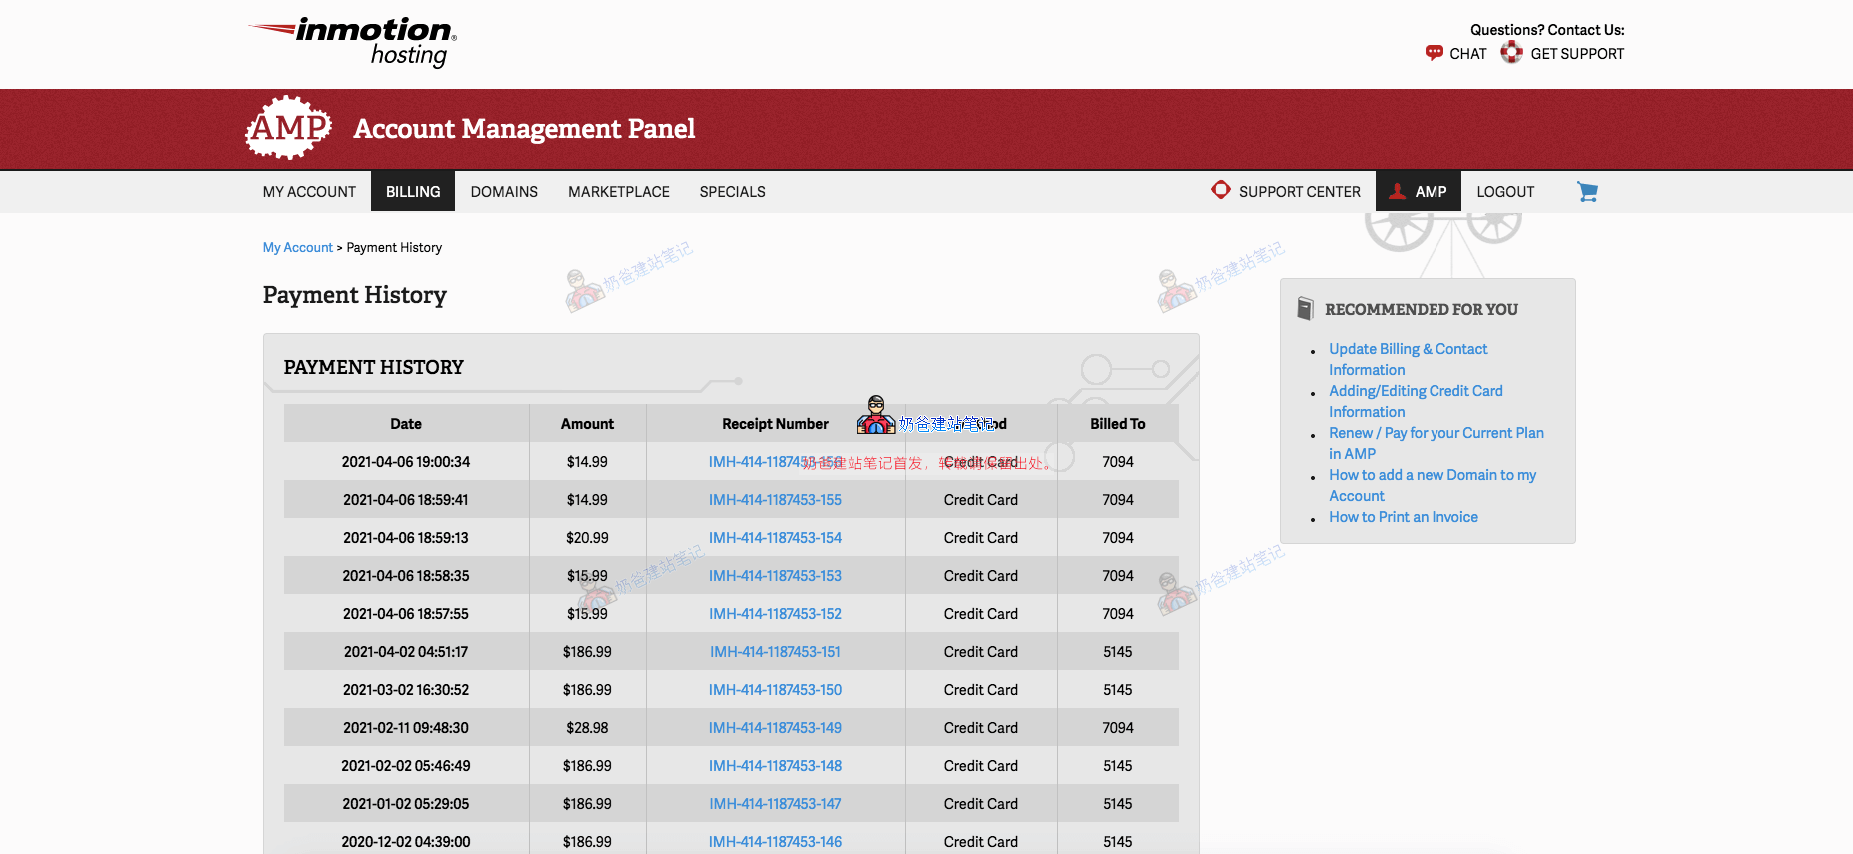
Task: Open receipt IMH-414-1187453-151
Action: [775, 652]
